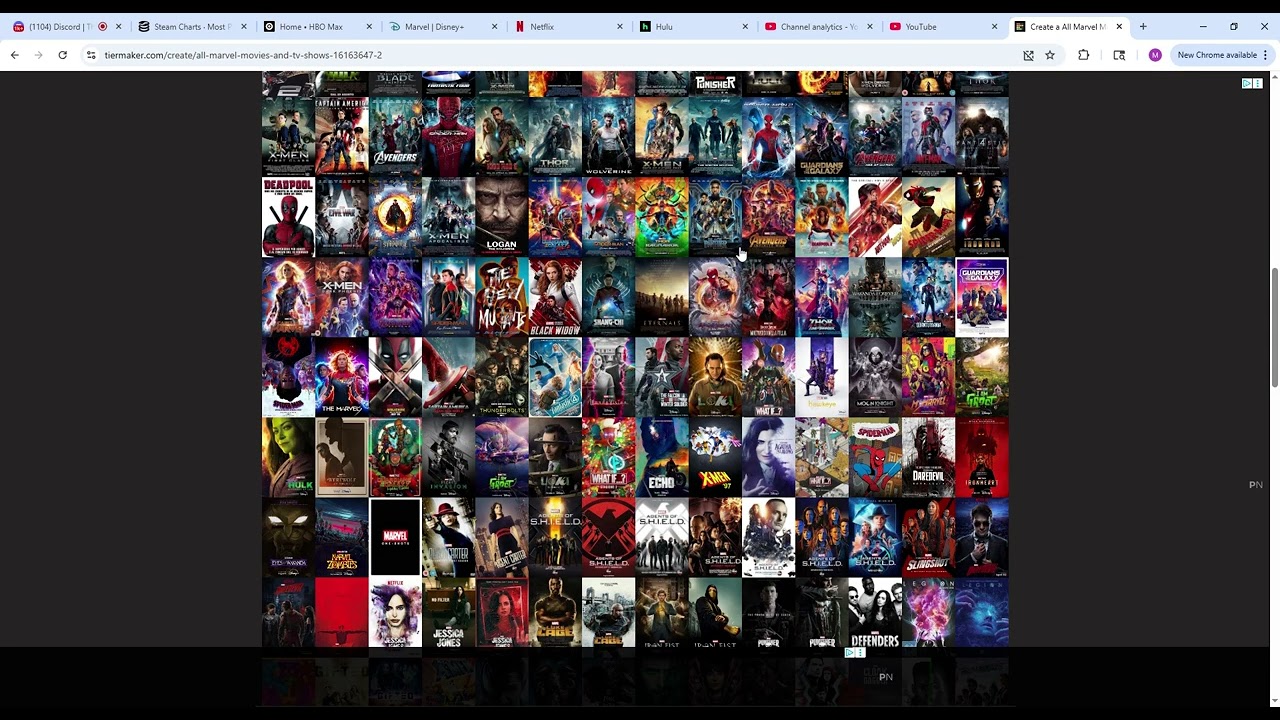Select the X-Men '97 poster
Screen dimensions: 1280x720
pos(715,457)
